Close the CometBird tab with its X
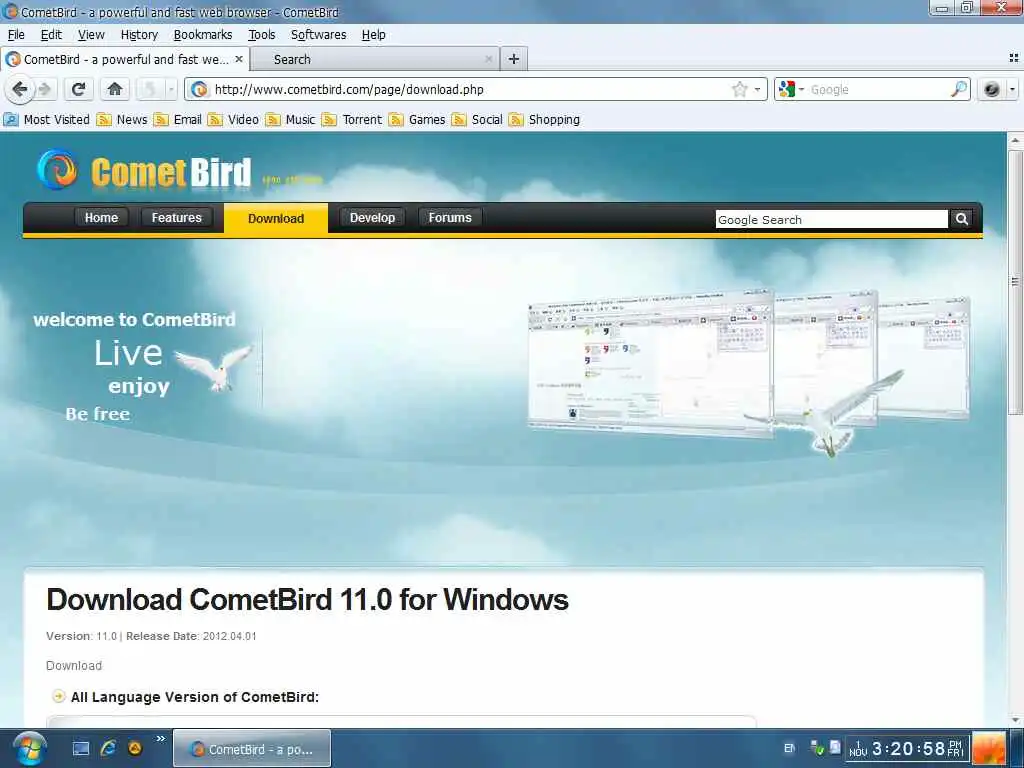 [239, 59]
